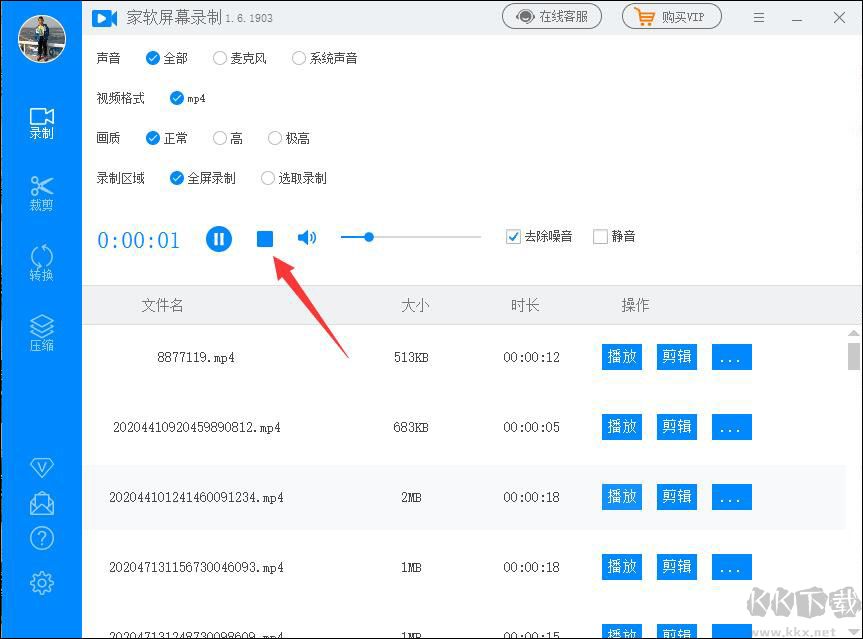Select 选取录制 region recording mode
Viewport: 863px width, 639px height.
click(268, 178)
